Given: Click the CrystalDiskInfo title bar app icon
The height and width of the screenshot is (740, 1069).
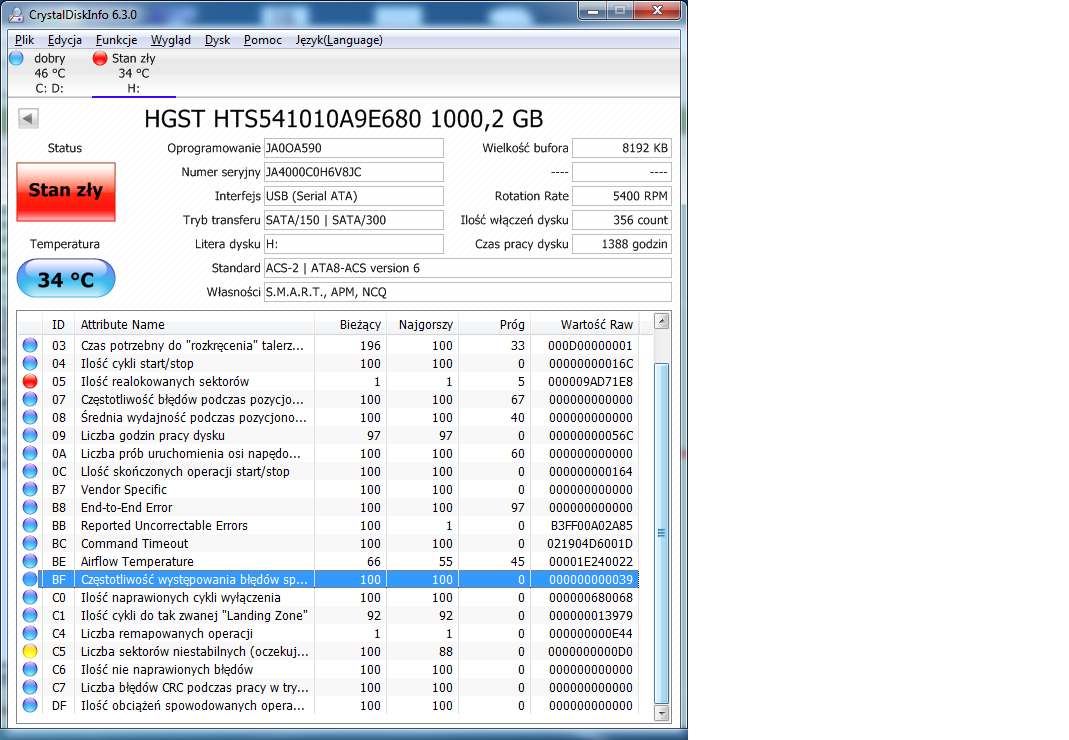Looking at the screenshot, I should [x=16, y=14].
